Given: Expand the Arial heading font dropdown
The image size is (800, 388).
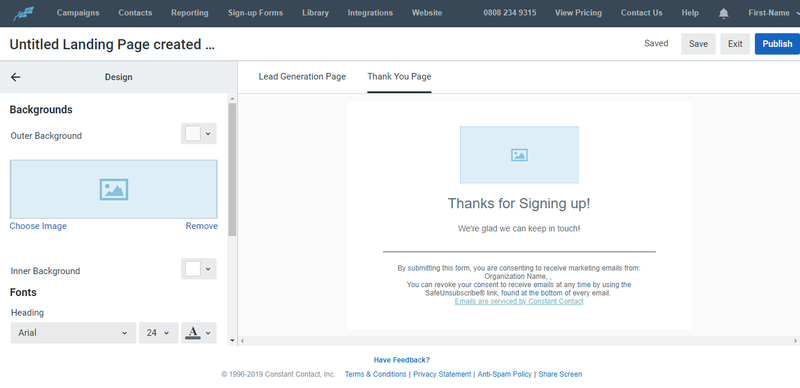Looking at the screenshot, I should tap(73, 333).
